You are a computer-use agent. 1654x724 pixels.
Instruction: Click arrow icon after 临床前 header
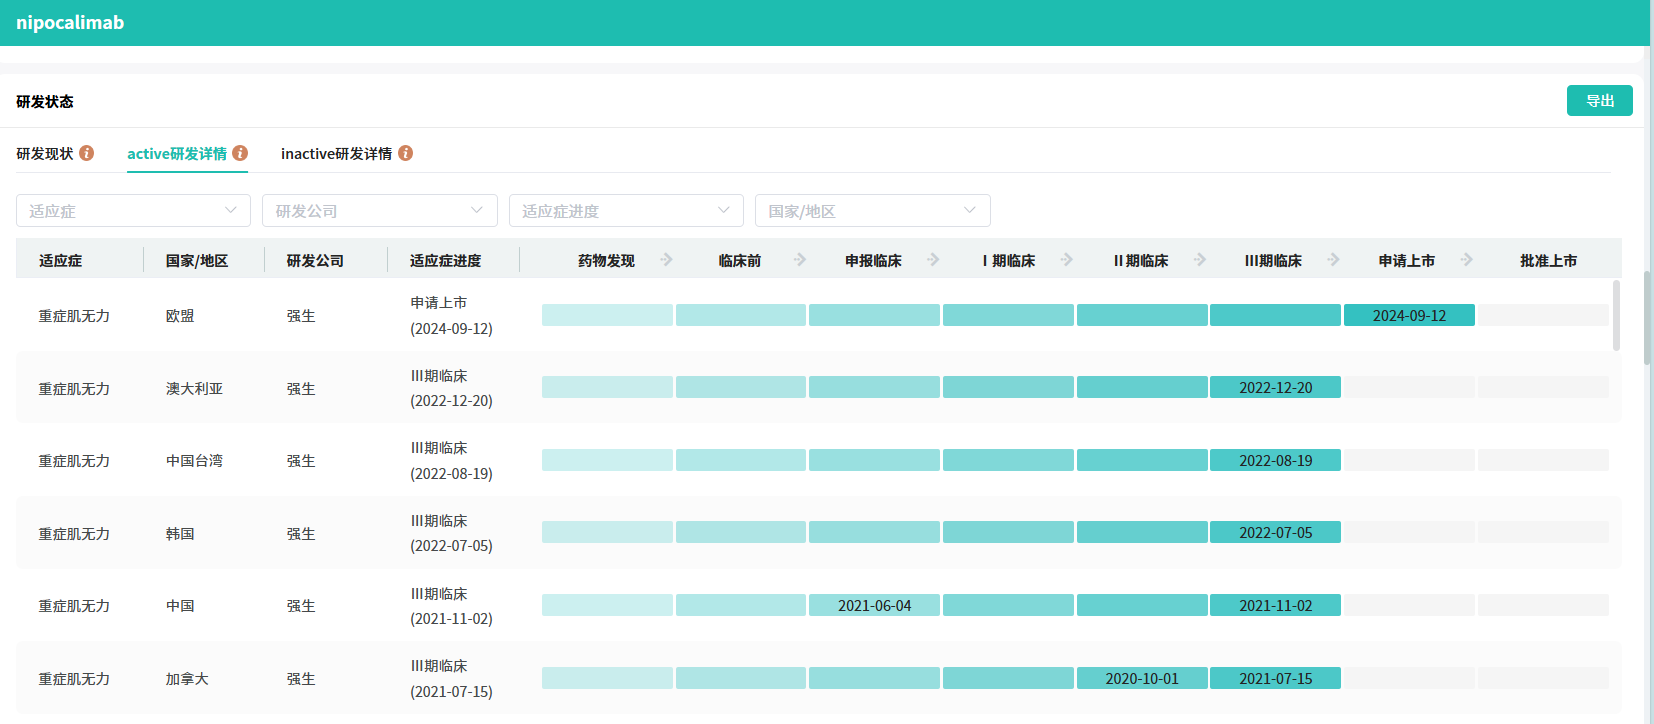pos(800,260)
